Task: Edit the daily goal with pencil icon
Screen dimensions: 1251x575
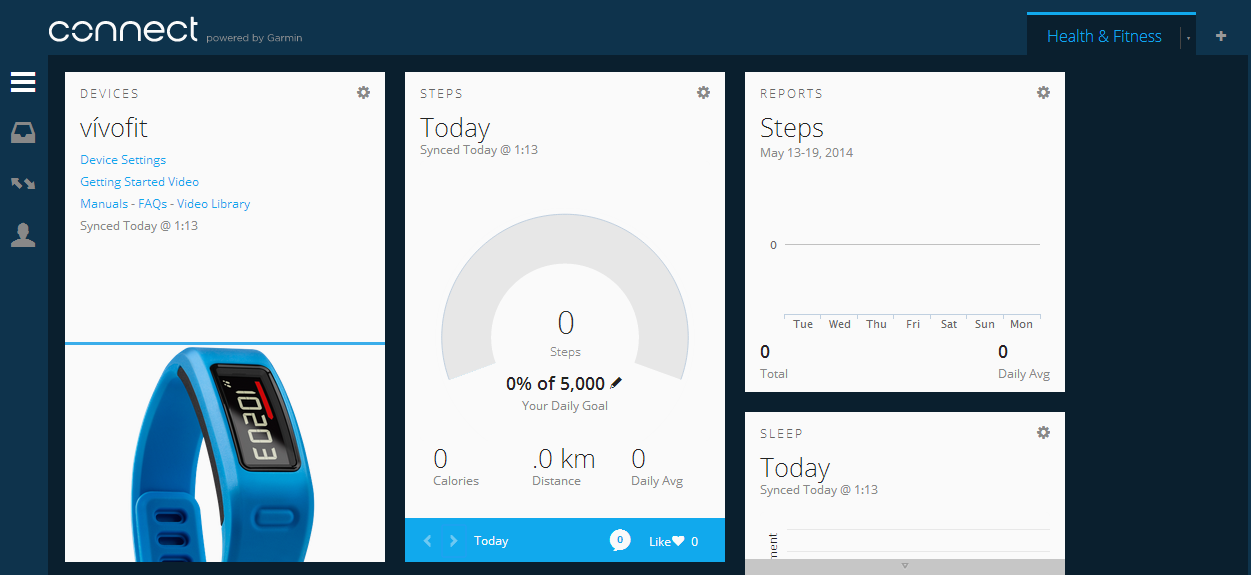Action: click(616, 383)
